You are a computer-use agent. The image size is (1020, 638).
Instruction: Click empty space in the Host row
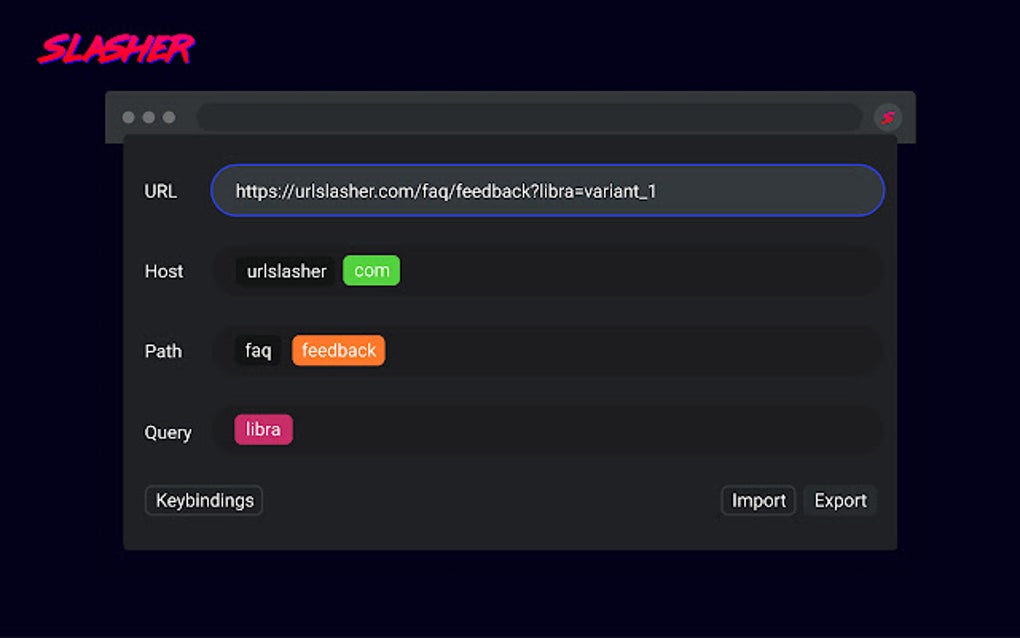pos(640,271)
